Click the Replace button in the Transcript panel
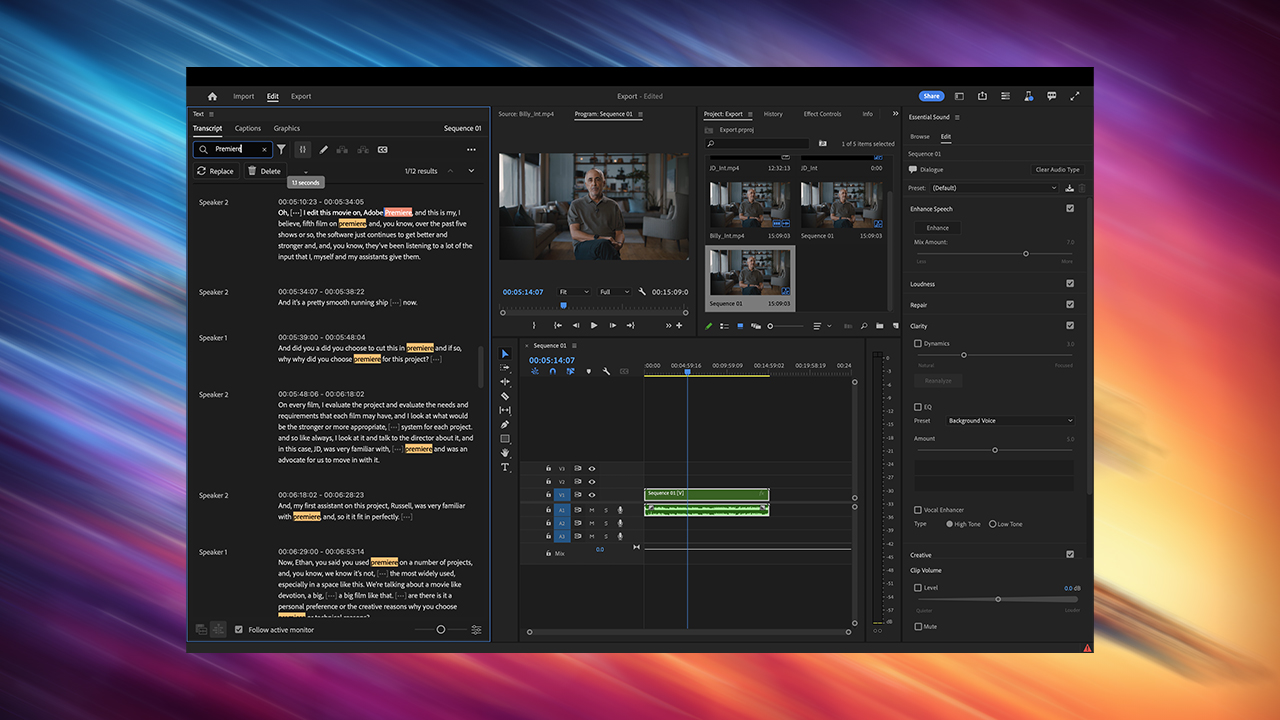This screenshot has width=1280, height=720. 217,170
